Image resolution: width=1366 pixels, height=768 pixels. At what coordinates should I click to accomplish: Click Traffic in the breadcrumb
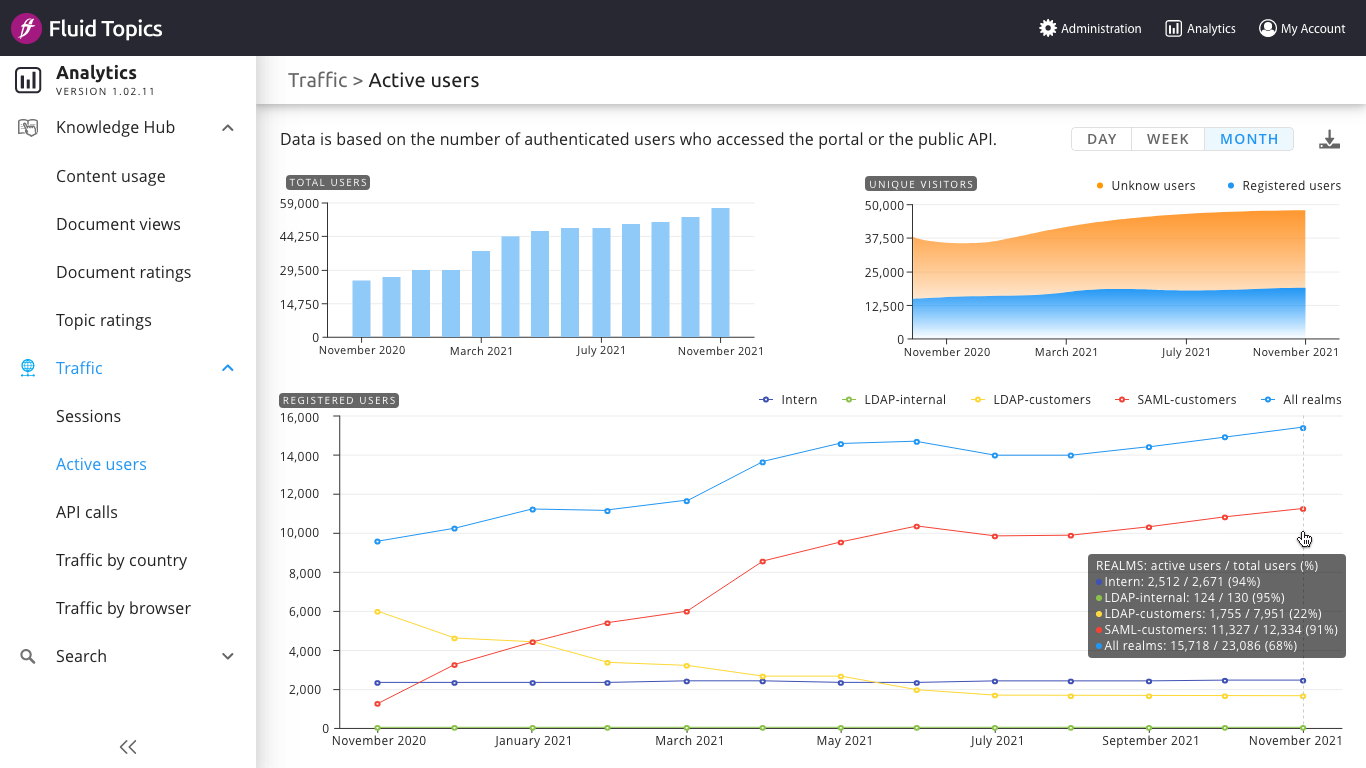[x=317, y=80]
